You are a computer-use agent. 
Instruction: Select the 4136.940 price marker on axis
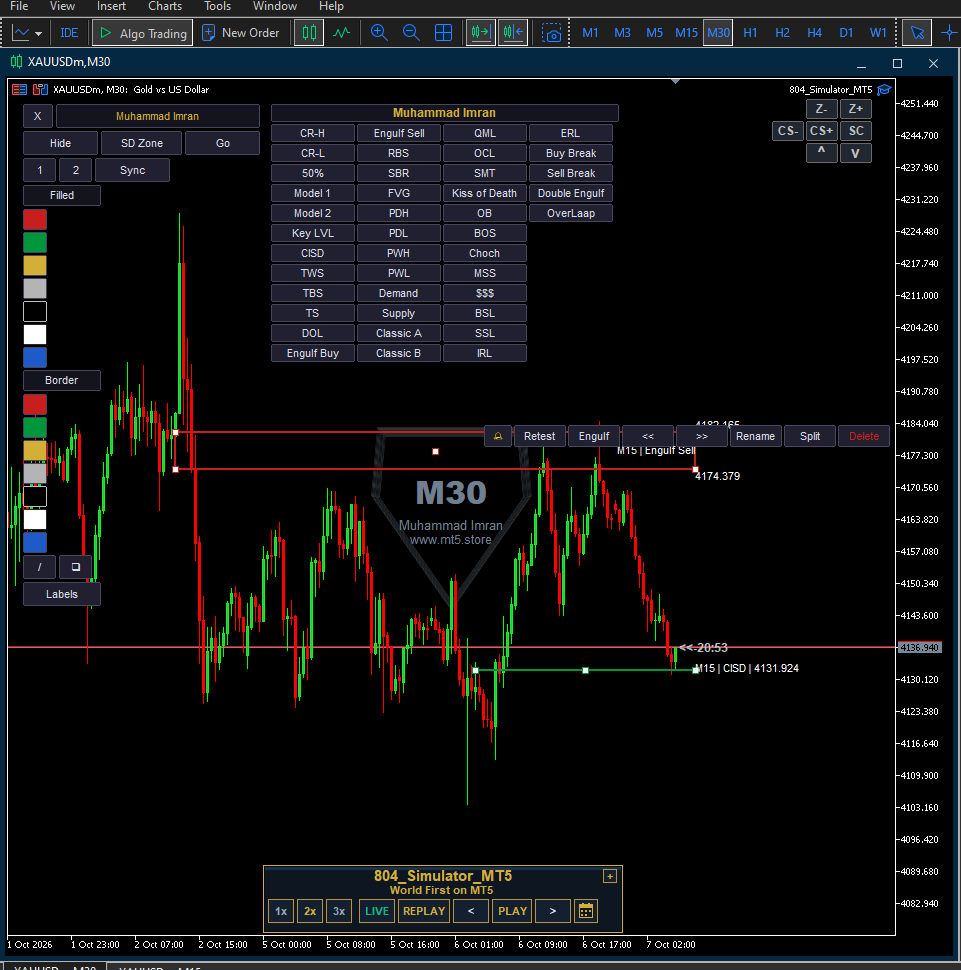[919, 648]
